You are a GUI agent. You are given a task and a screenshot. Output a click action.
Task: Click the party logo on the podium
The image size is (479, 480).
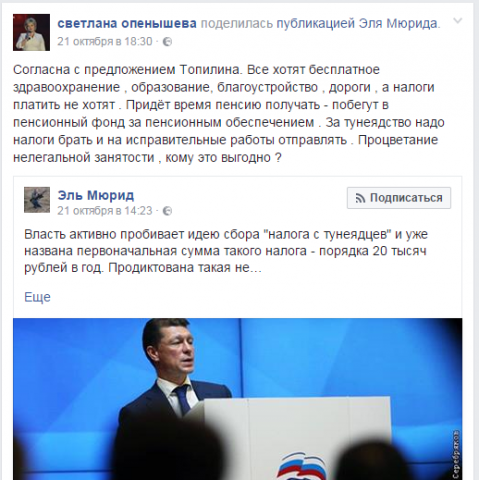click(302, 465)
